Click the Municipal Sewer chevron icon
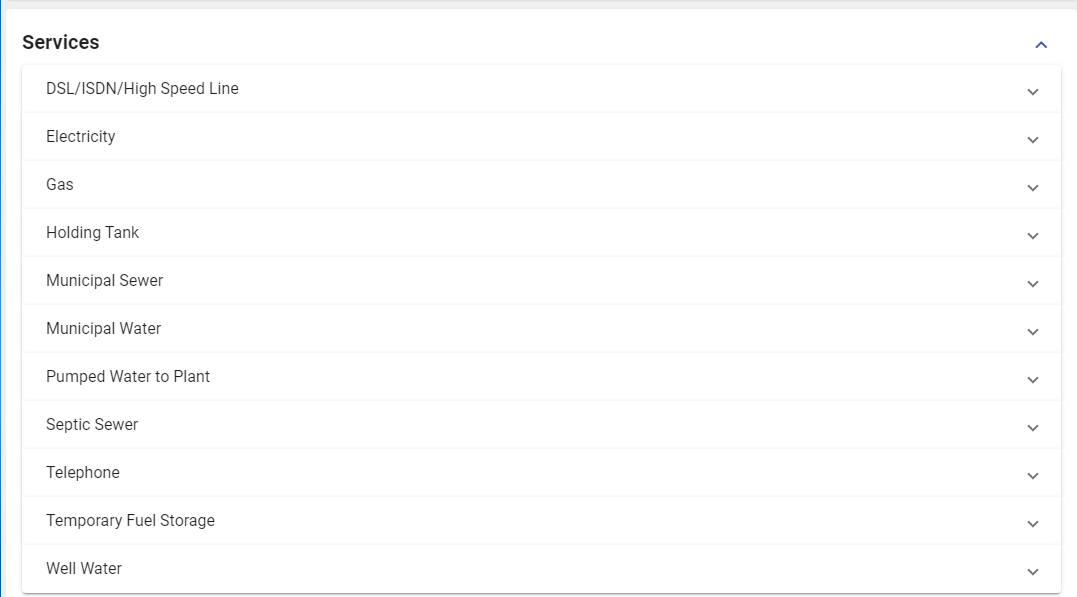 coord(1033,284)
